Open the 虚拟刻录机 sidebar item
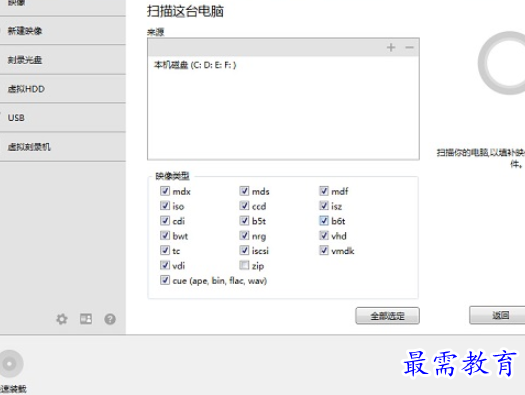 (63, 147)
